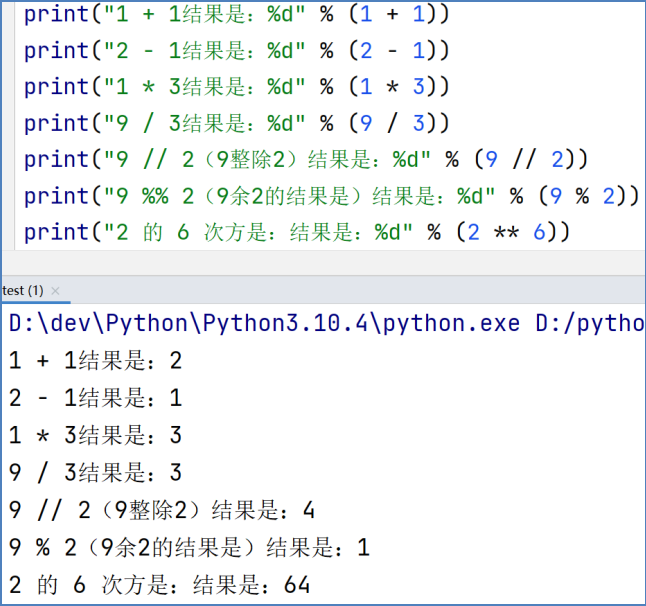Screen dimensions: 646x606
Task: Click the code line printing "2 - 1结果是"
Action: (x=236, y=50)
